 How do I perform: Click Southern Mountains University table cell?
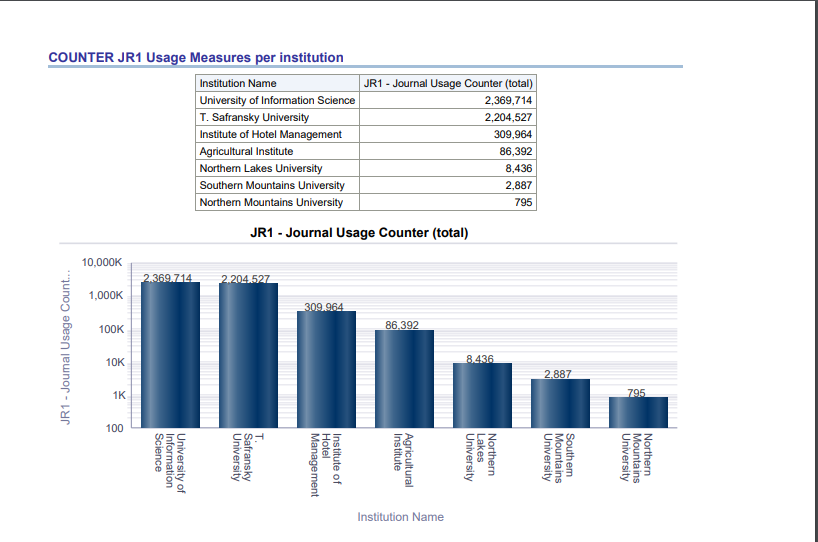click(x=272, y=185)
